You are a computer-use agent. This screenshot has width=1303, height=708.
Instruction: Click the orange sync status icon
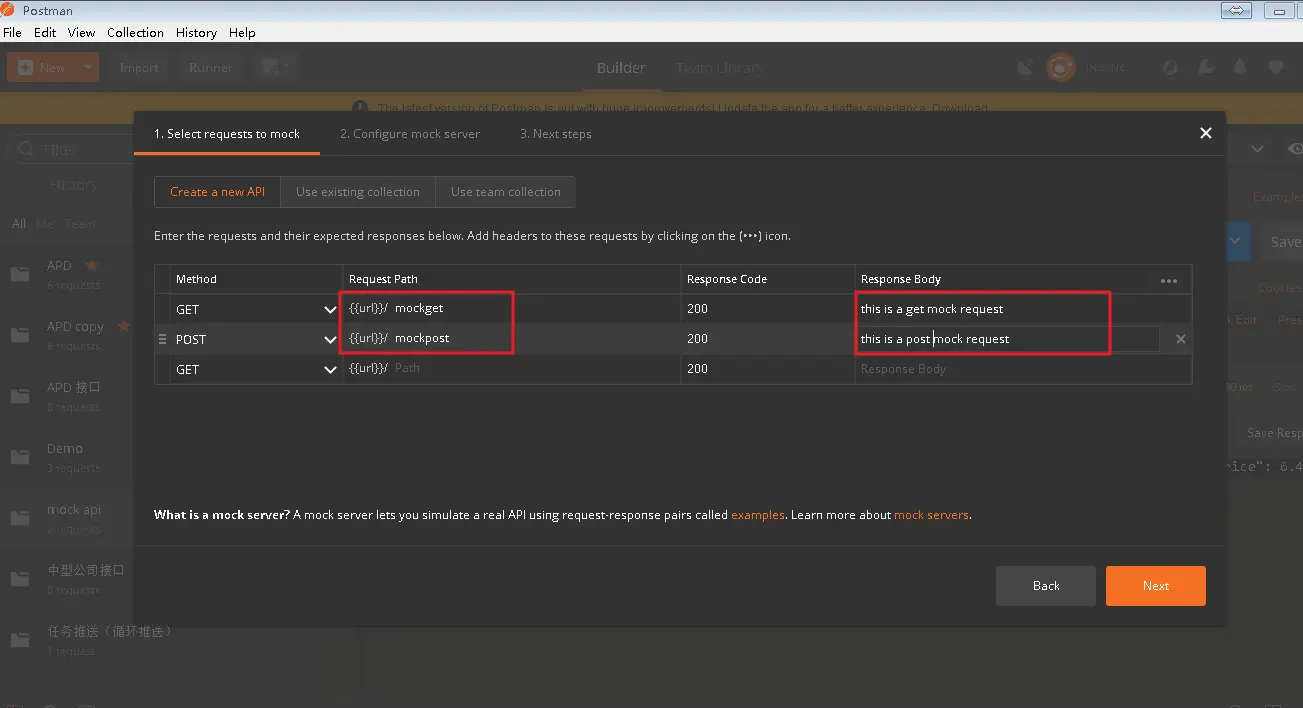[1060, 68]
